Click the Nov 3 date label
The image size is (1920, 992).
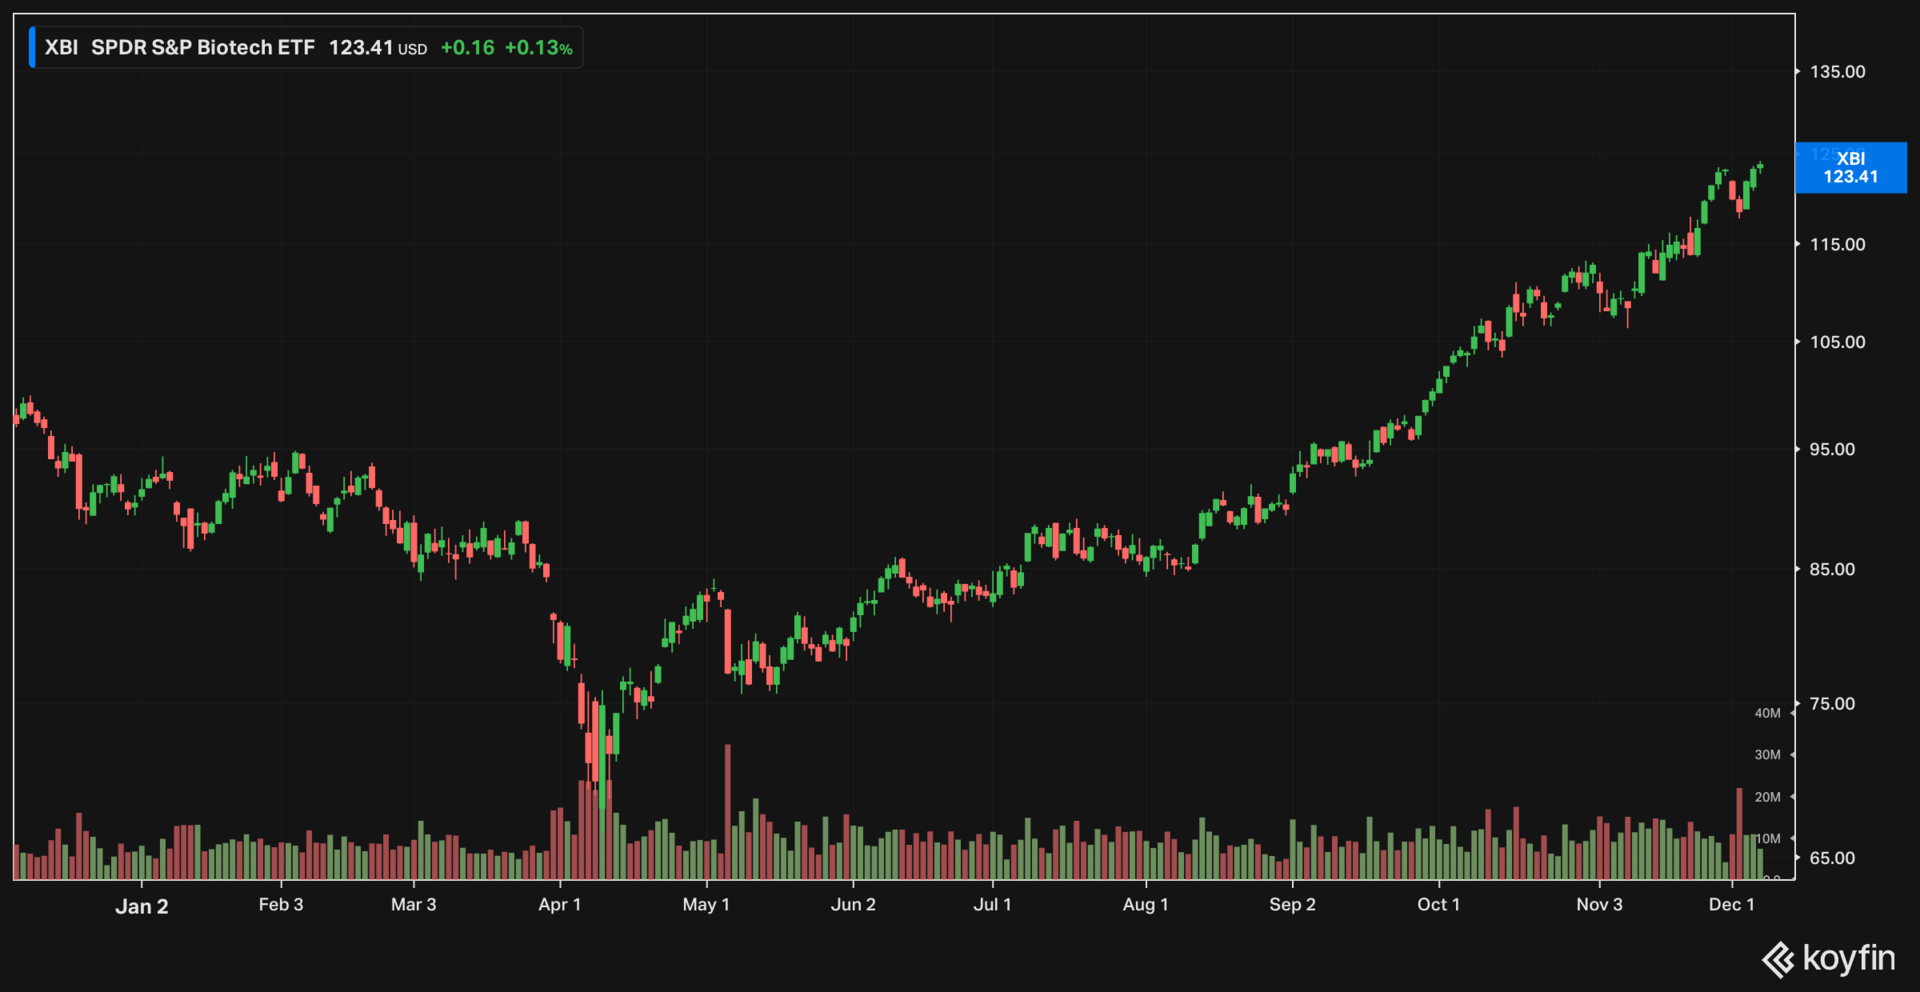[1600, 905]
